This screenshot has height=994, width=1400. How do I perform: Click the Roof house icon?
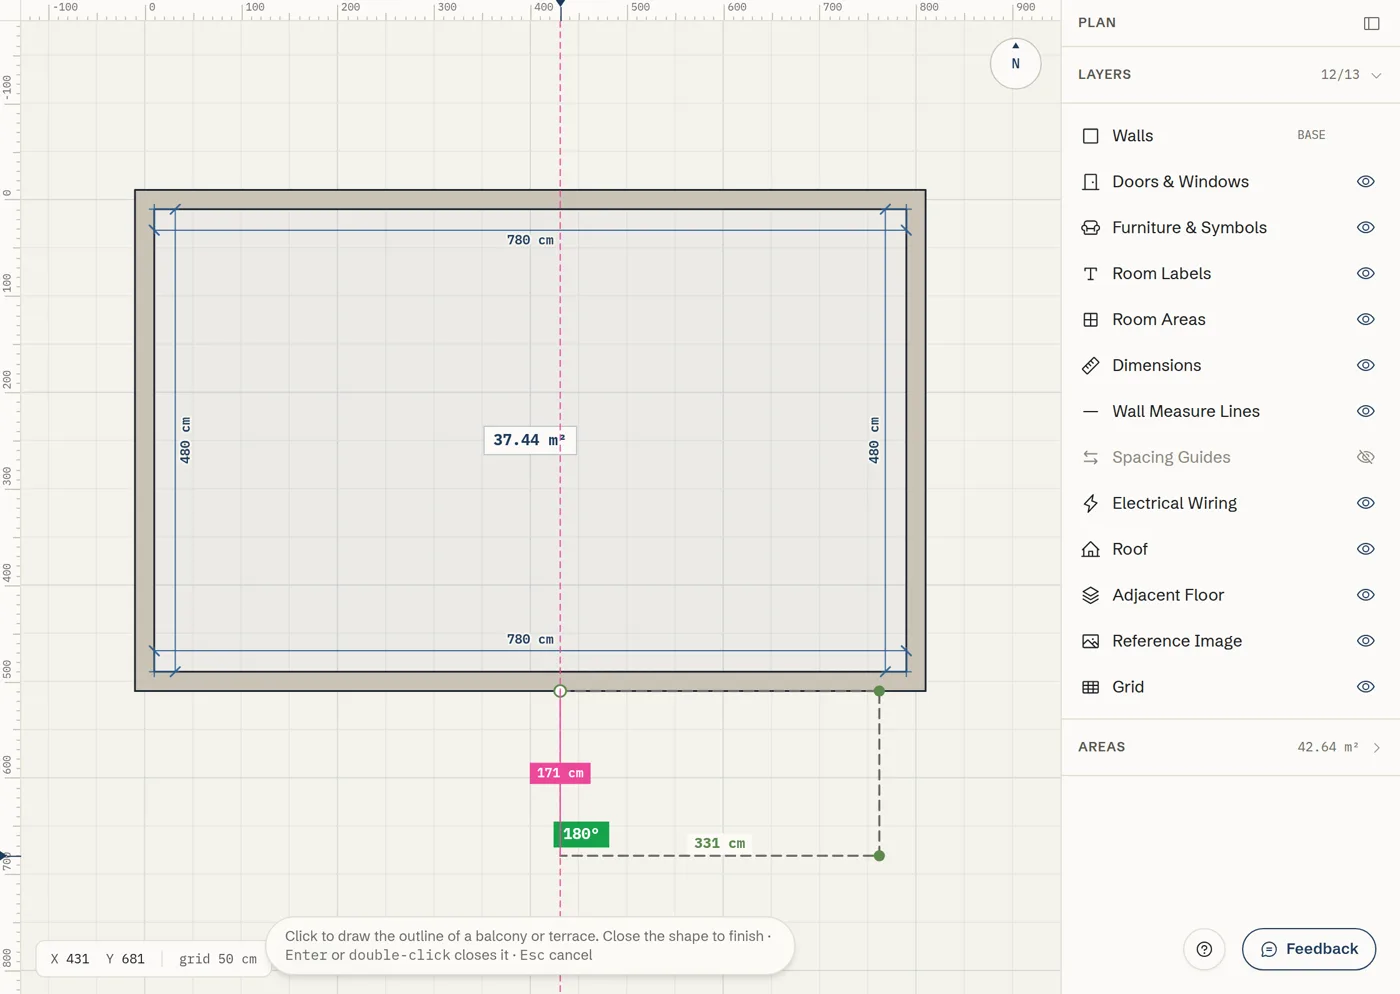coord(1090,550)
